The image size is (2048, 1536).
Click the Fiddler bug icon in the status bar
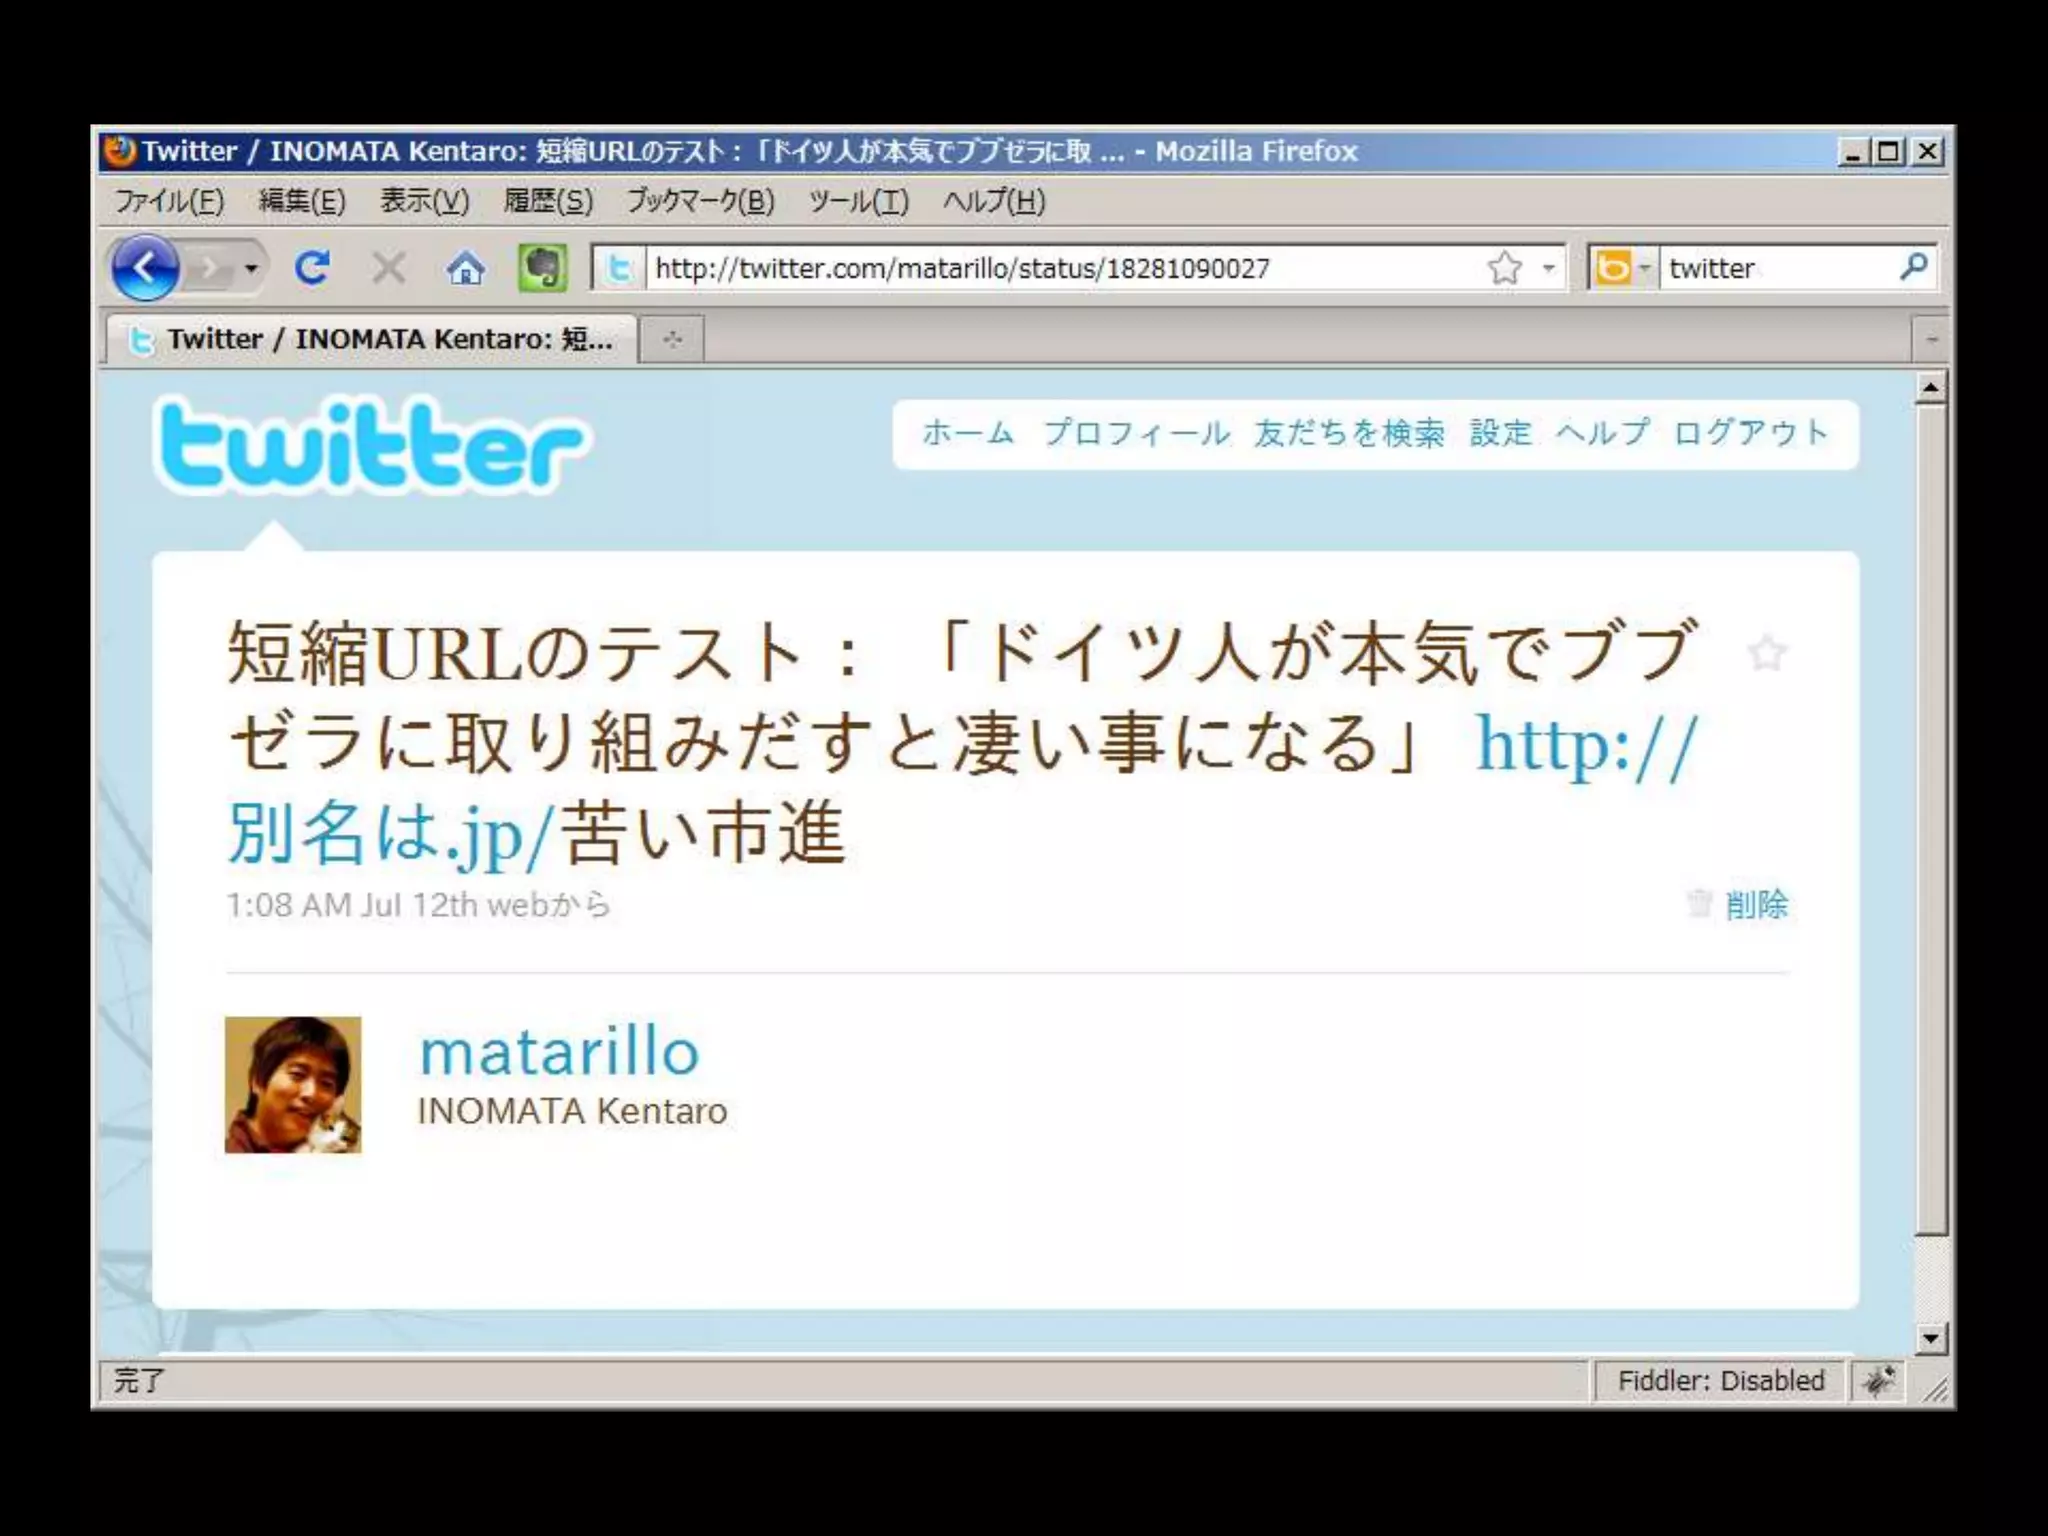pyautogui.click(x=1877, y=1381)
